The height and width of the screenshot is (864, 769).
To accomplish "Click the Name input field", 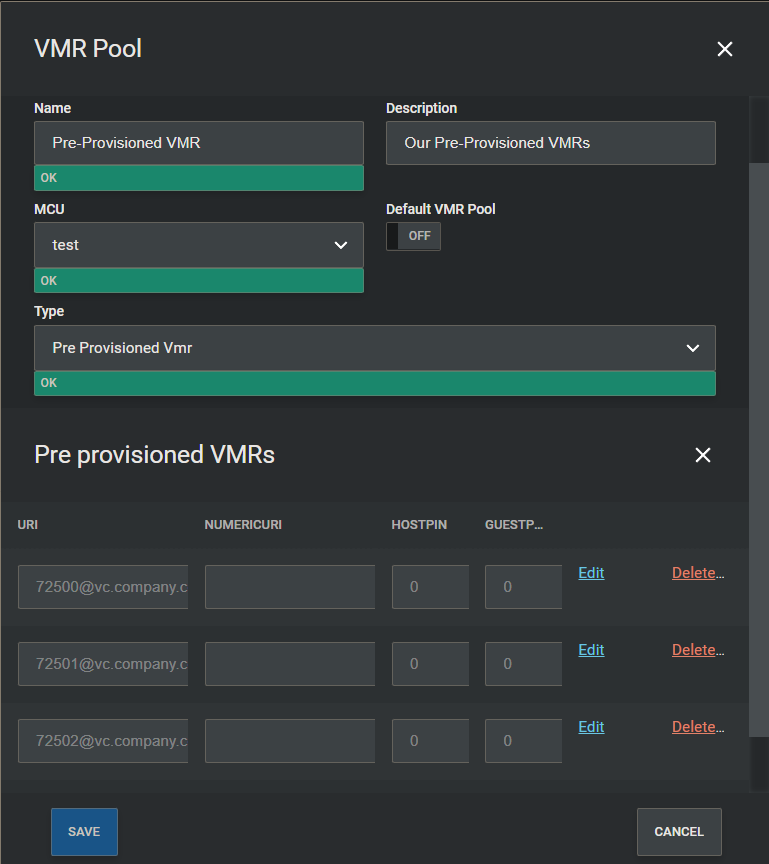I will [x=199, y=143].
